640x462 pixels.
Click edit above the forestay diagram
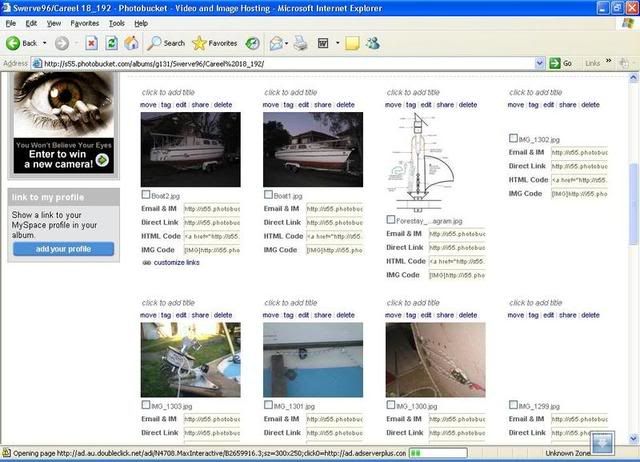(426, 105)
